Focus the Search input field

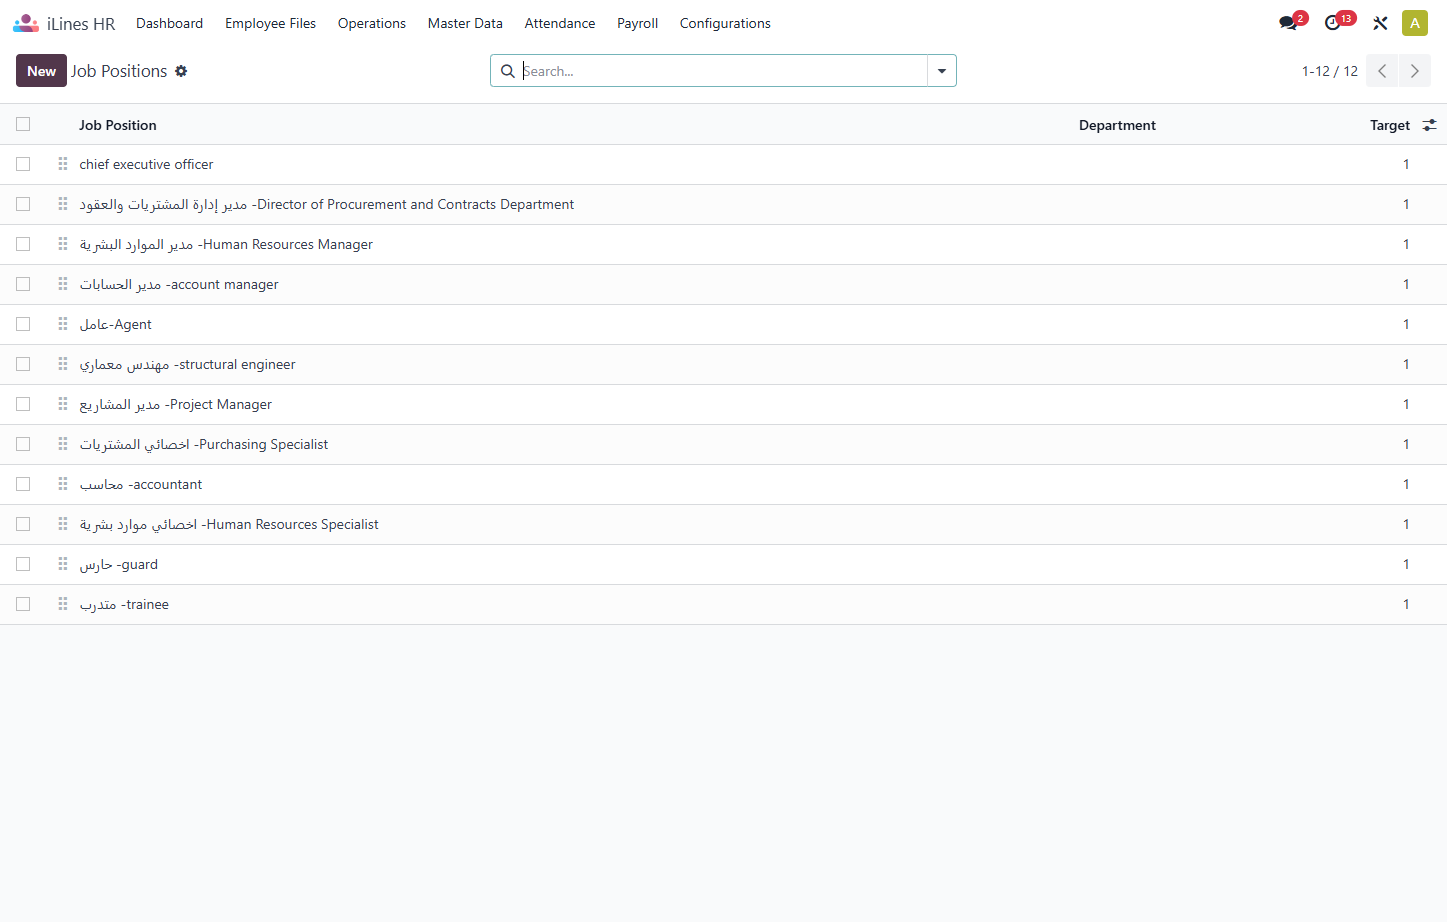point(724,71)
